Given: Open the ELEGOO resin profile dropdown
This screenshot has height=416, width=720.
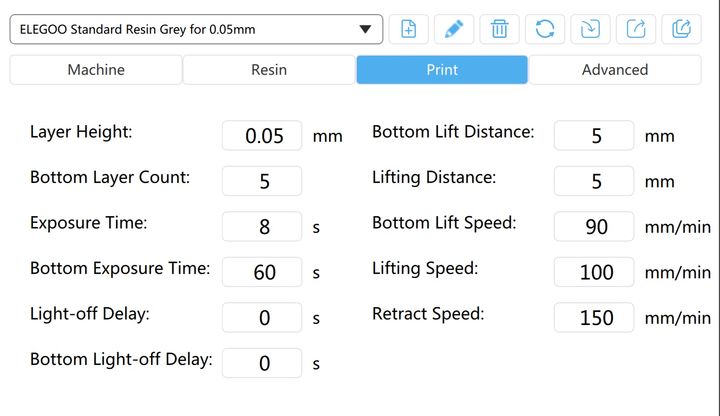Looking at the screenshot, I should pos(196,29).
